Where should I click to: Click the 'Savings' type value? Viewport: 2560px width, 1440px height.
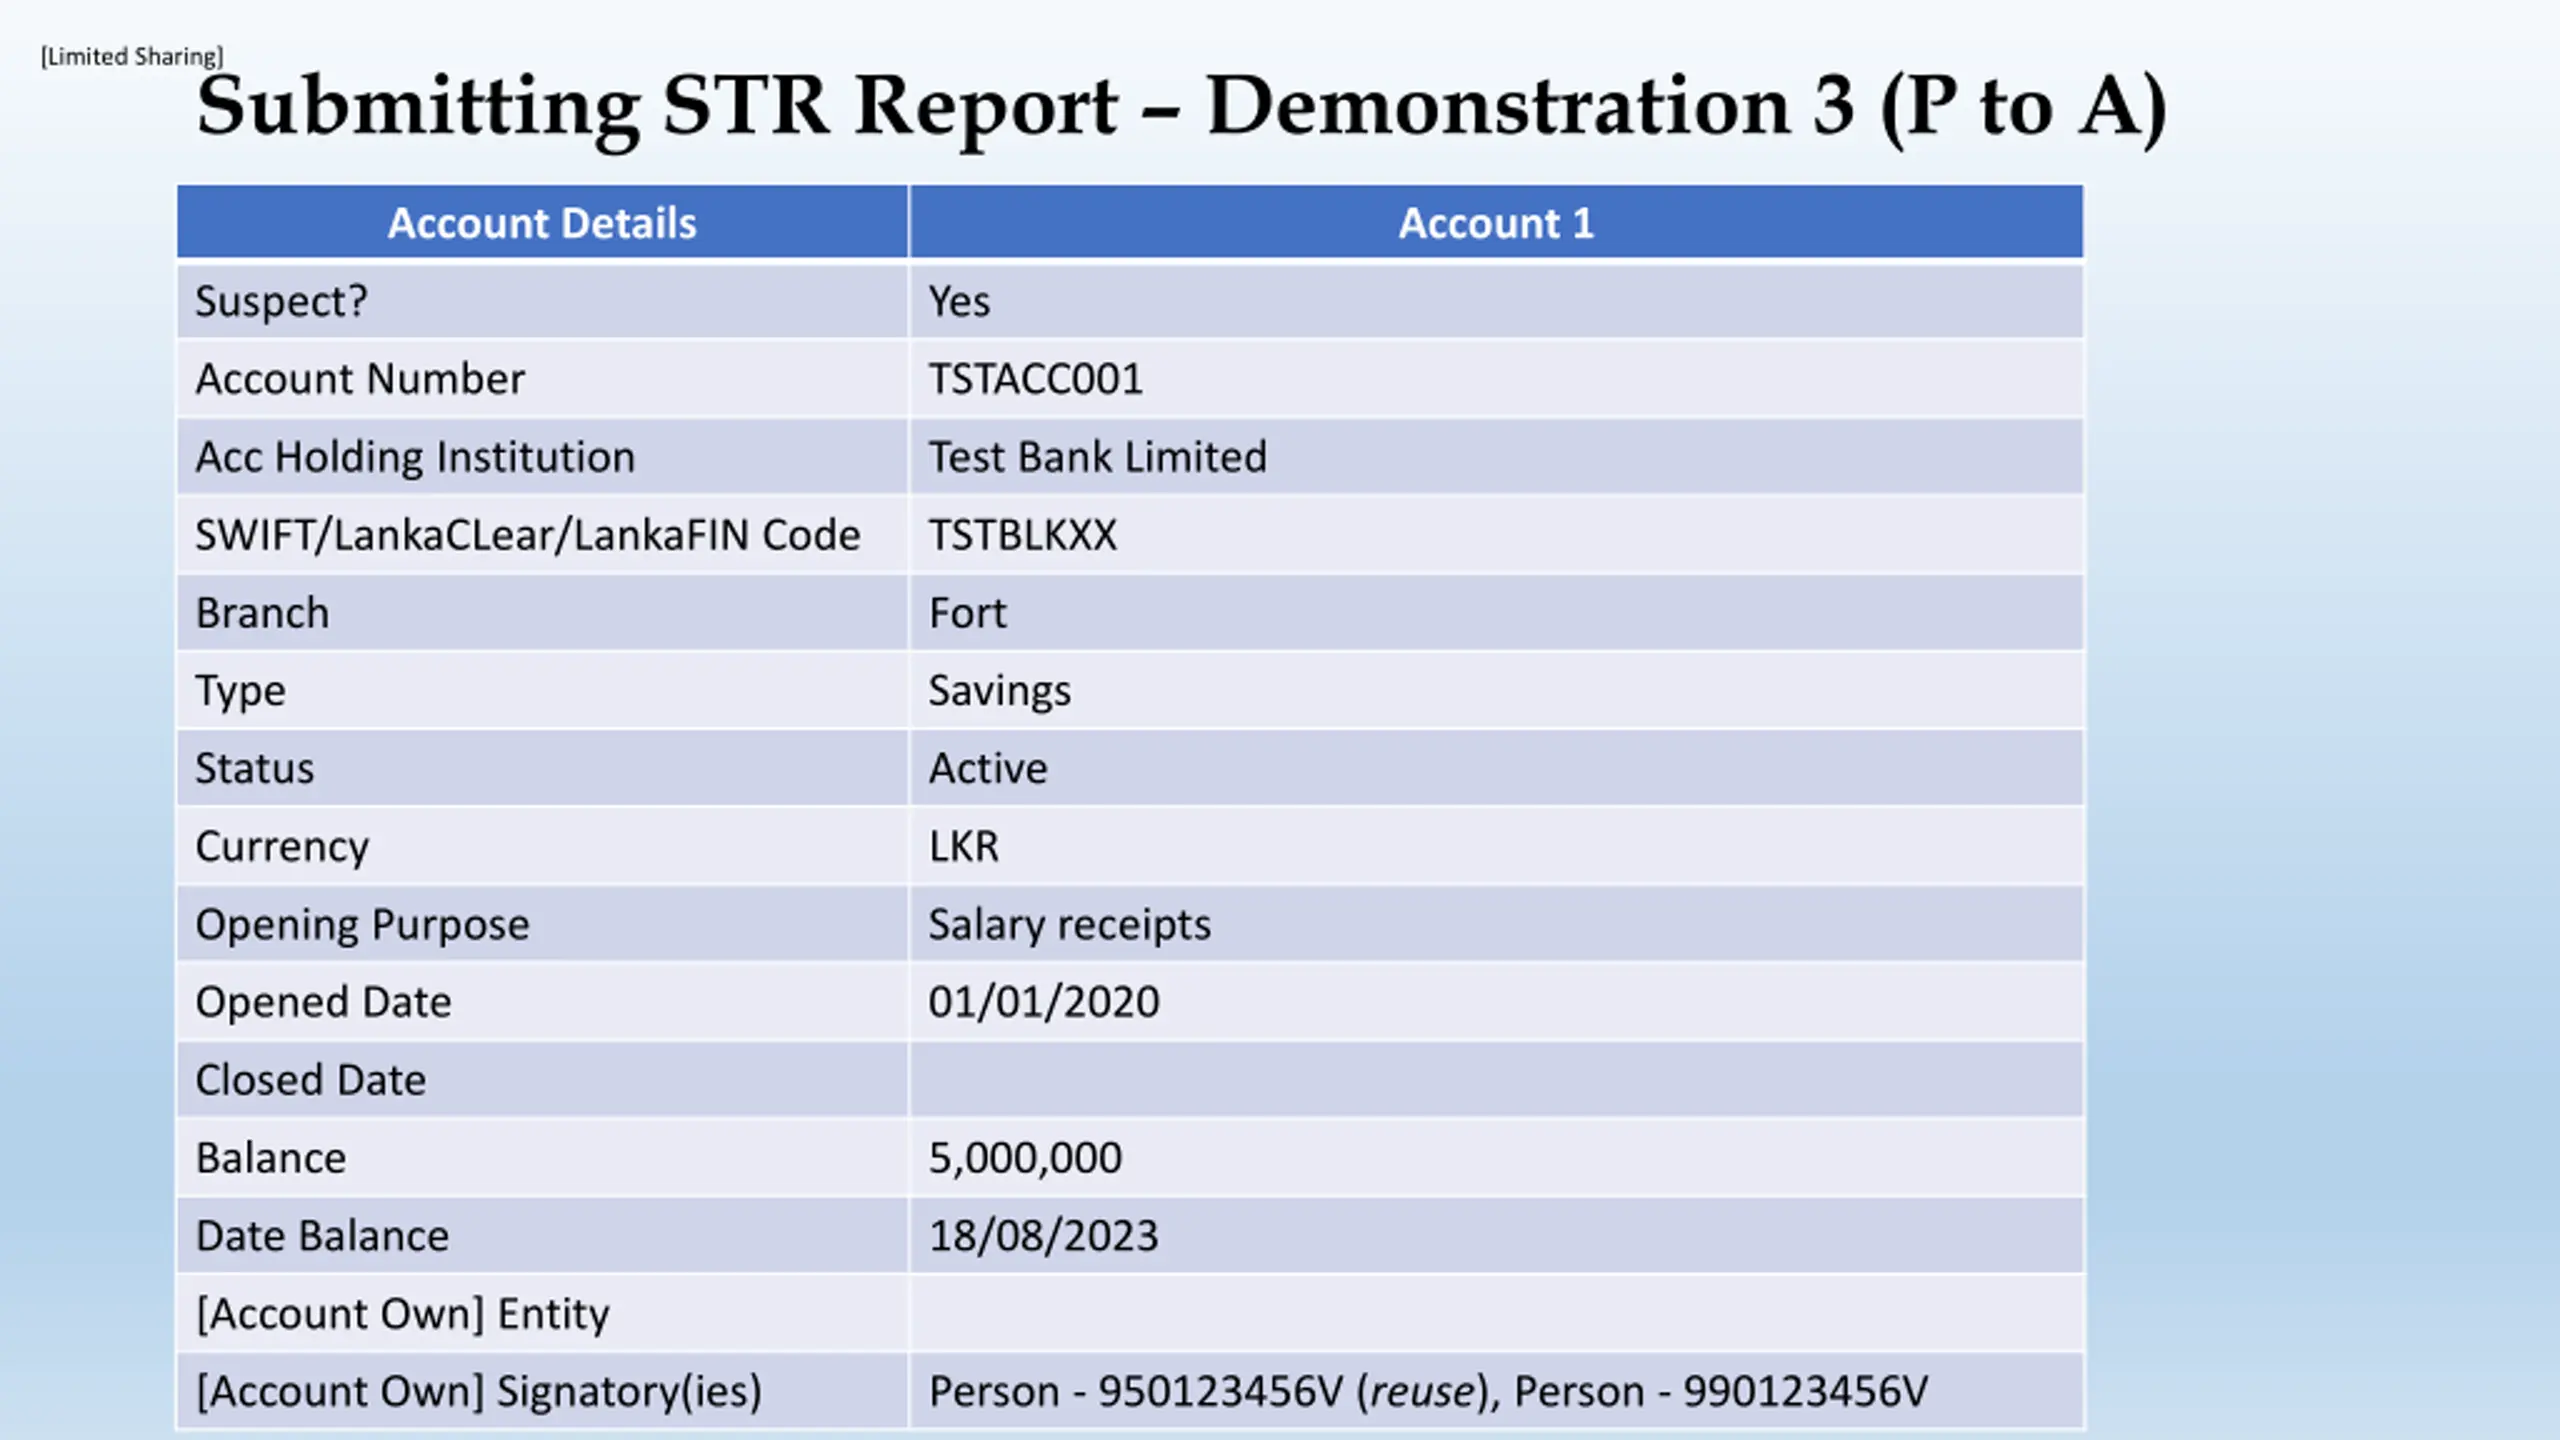point(999,691)
